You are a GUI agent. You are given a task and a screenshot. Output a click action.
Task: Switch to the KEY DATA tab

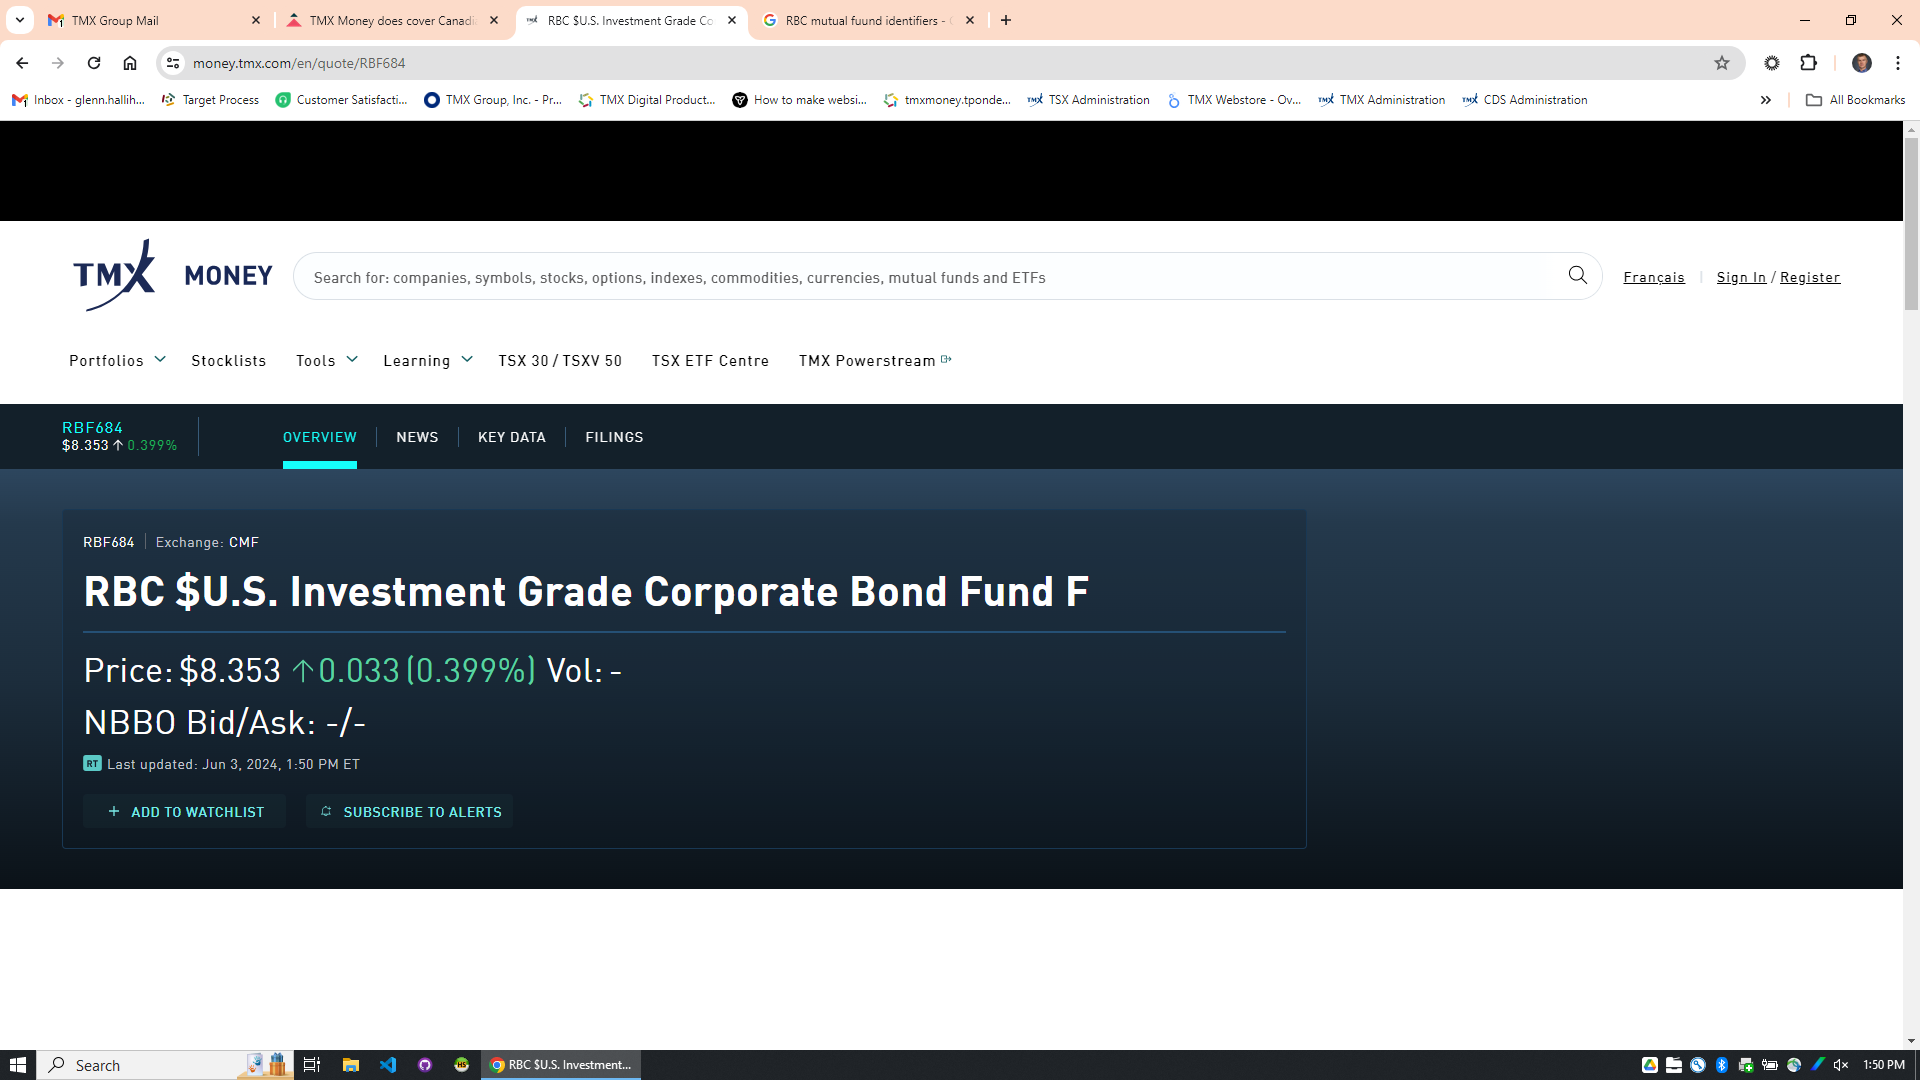click(511, 437)
